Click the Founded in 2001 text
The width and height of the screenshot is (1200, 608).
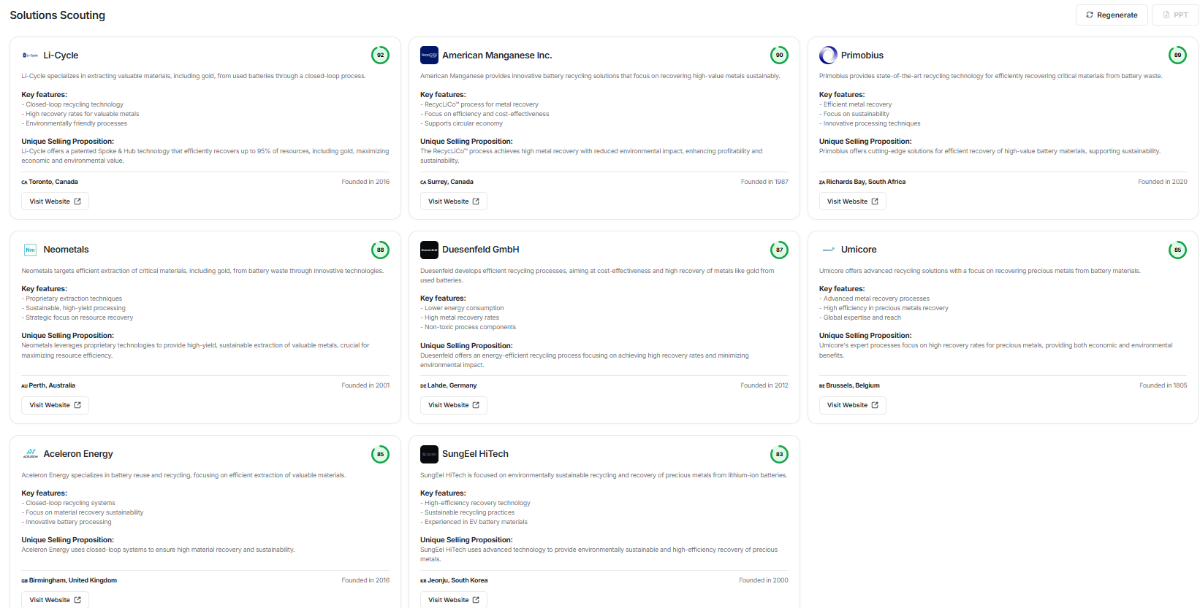pos(366,385)
